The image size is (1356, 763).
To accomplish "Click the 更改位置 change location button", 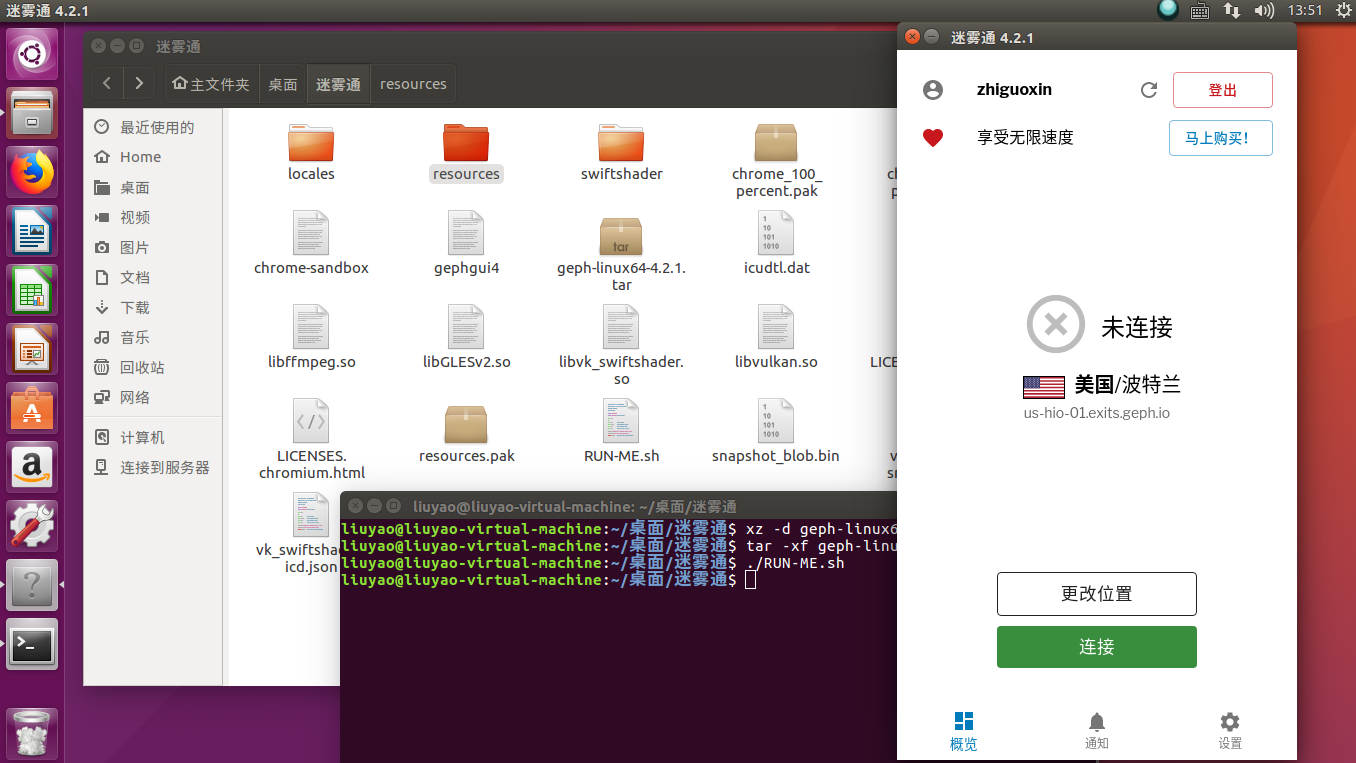I will [1097, 594].
